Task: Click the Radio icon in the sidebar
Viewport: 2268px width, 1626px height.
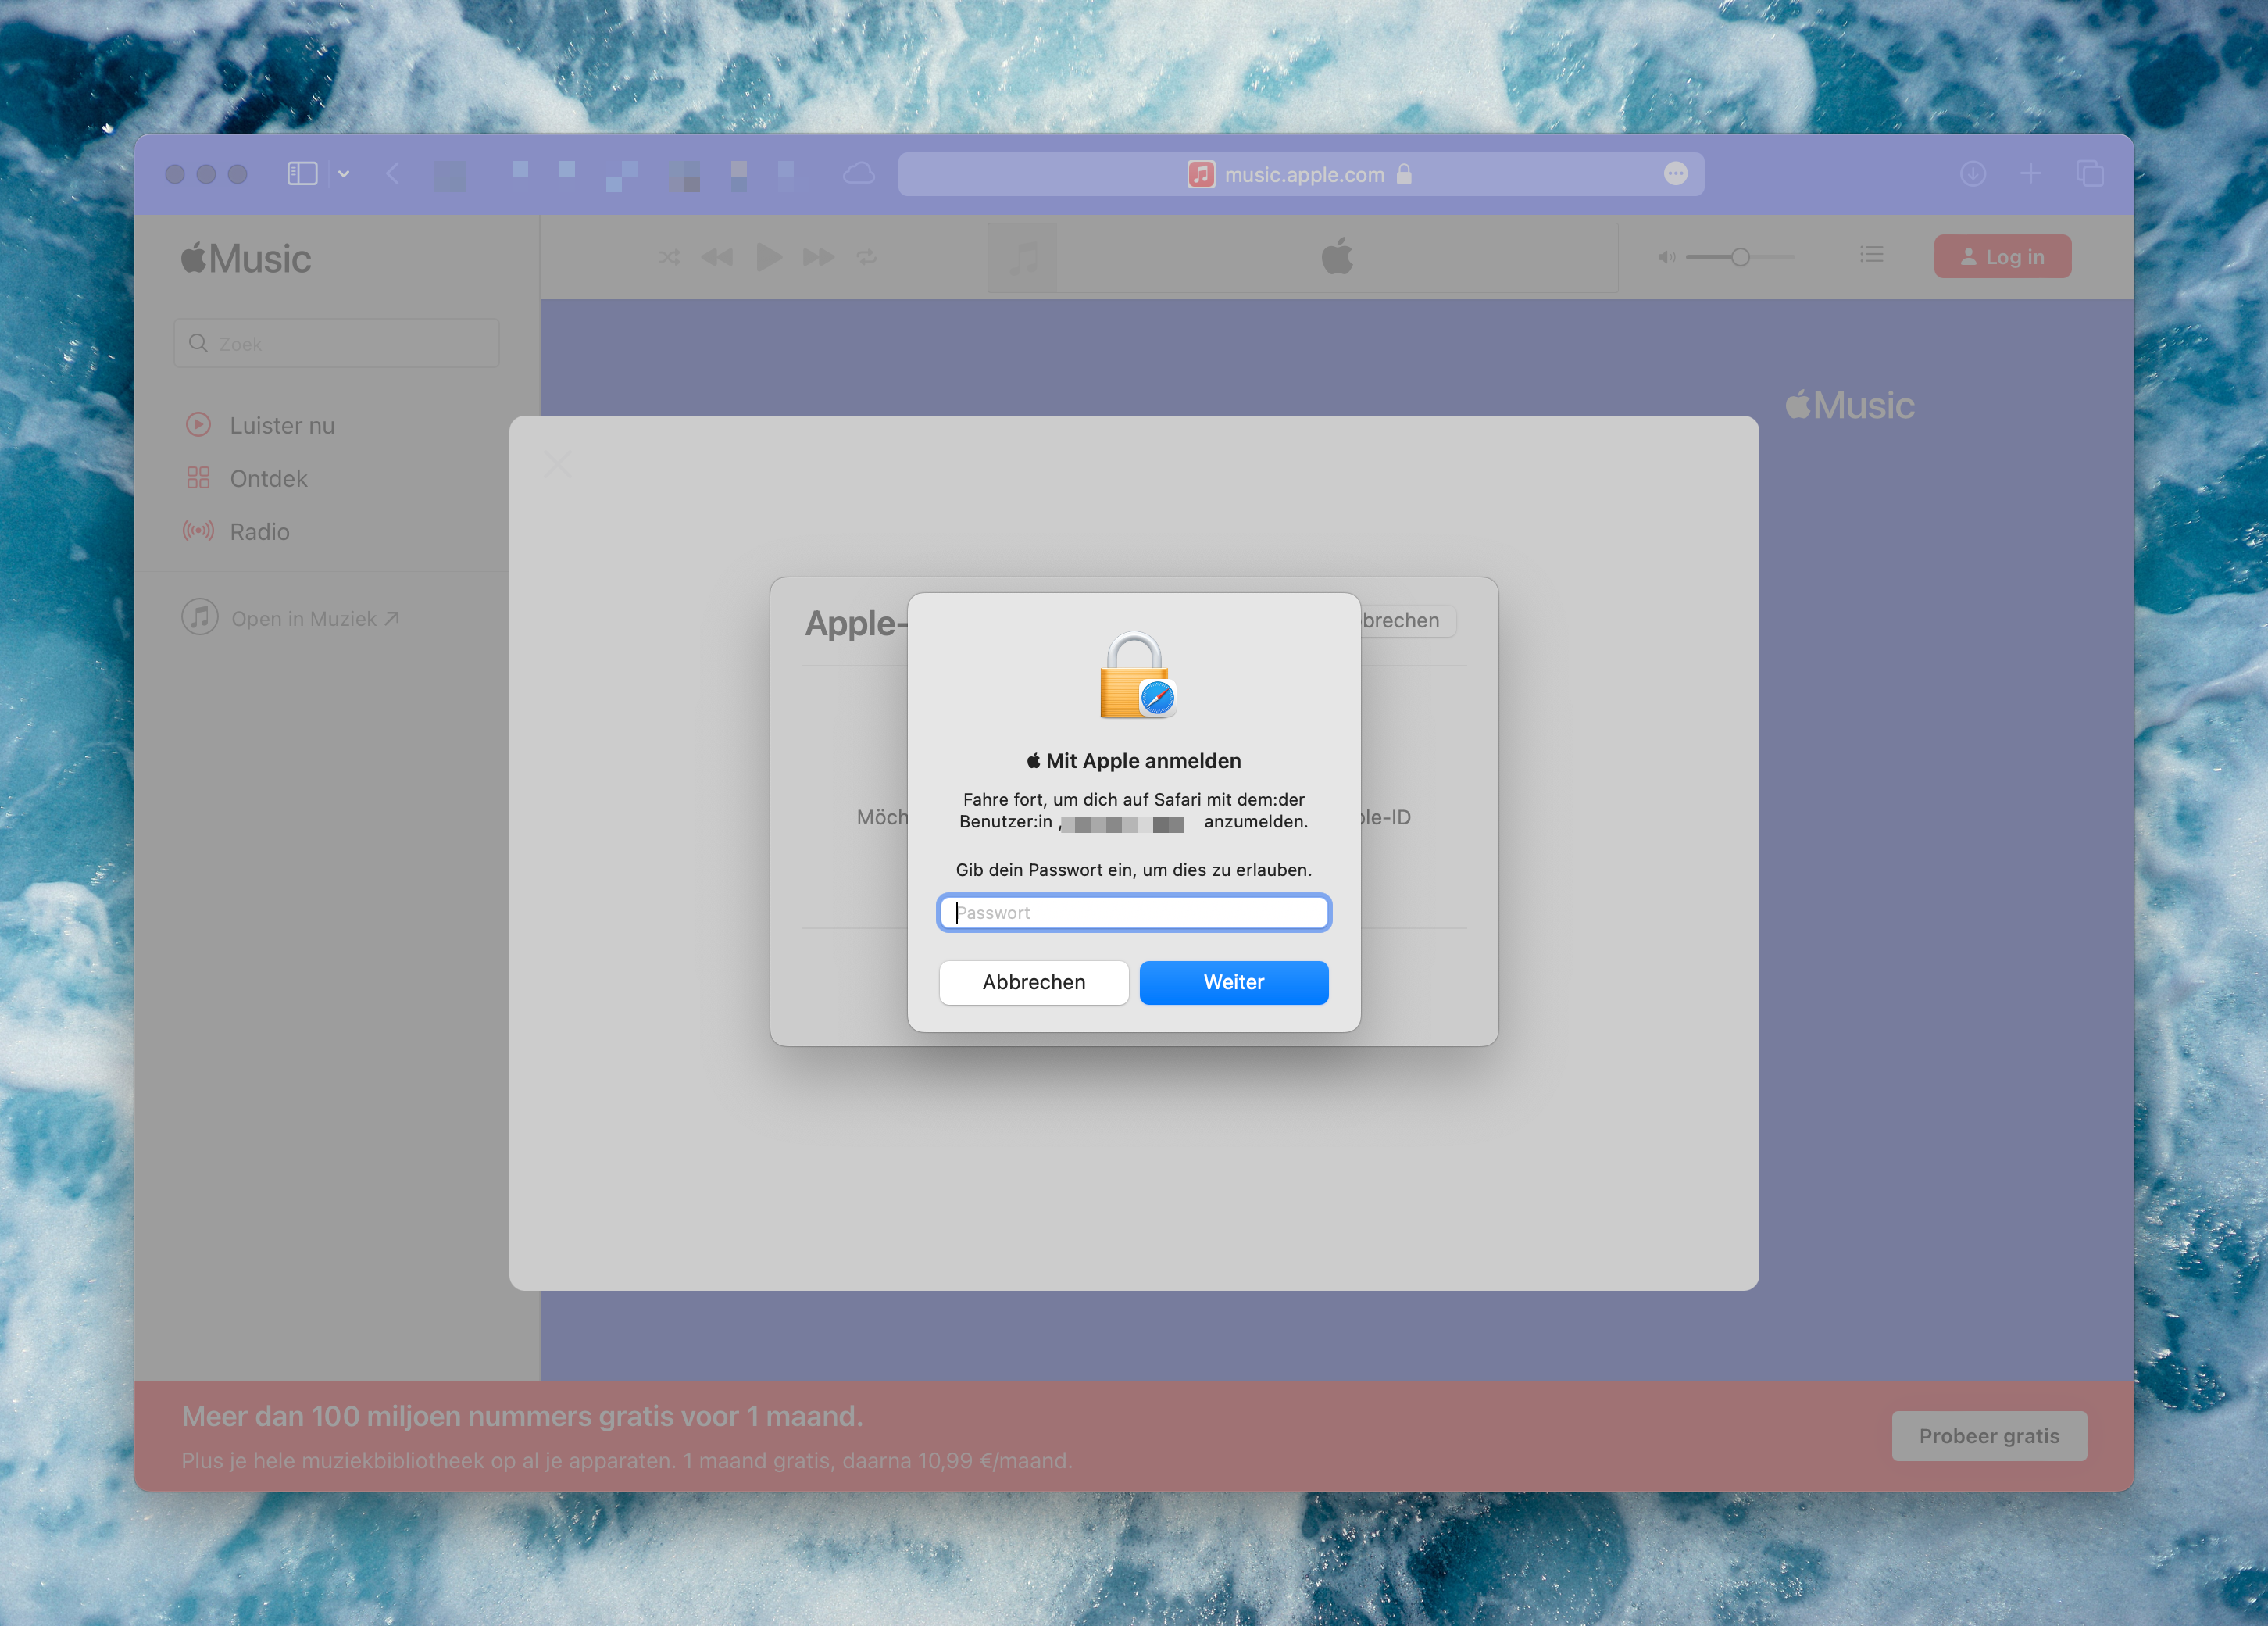Action: pos(199,531)
